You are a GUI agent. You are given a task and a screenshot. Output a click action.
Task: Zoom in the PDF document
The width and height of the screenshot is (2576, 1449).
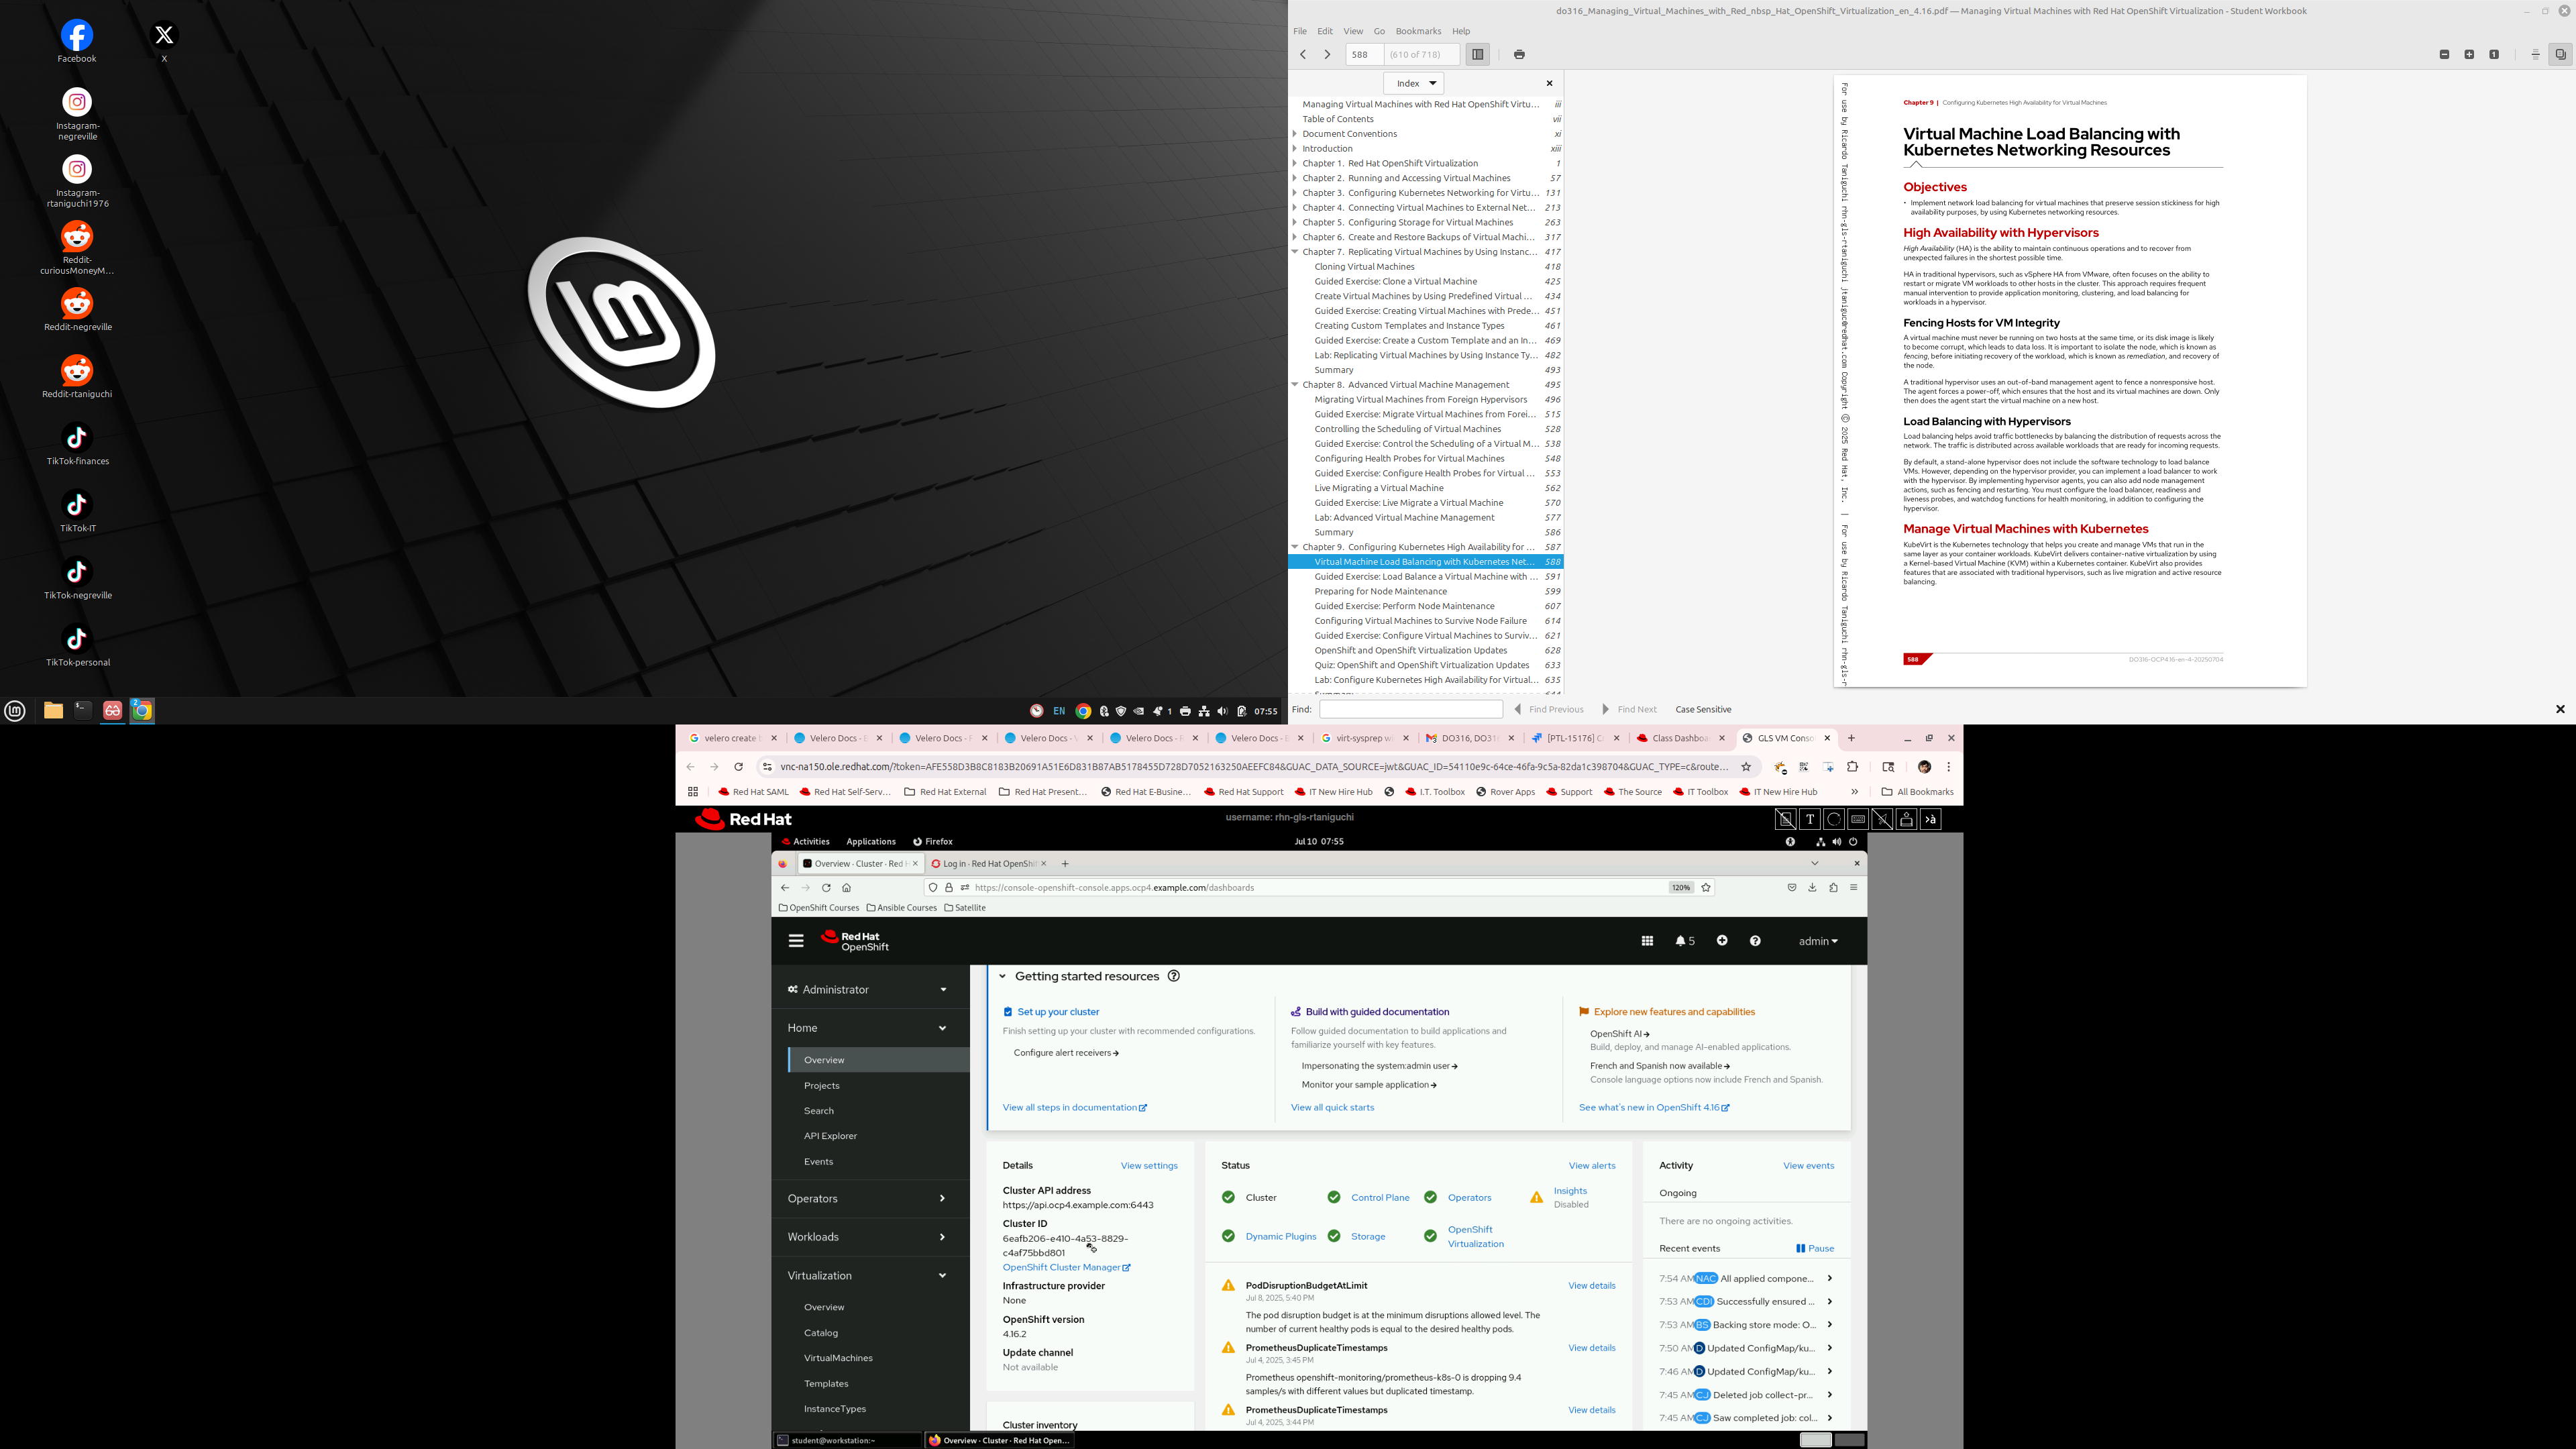[2469, 54]
